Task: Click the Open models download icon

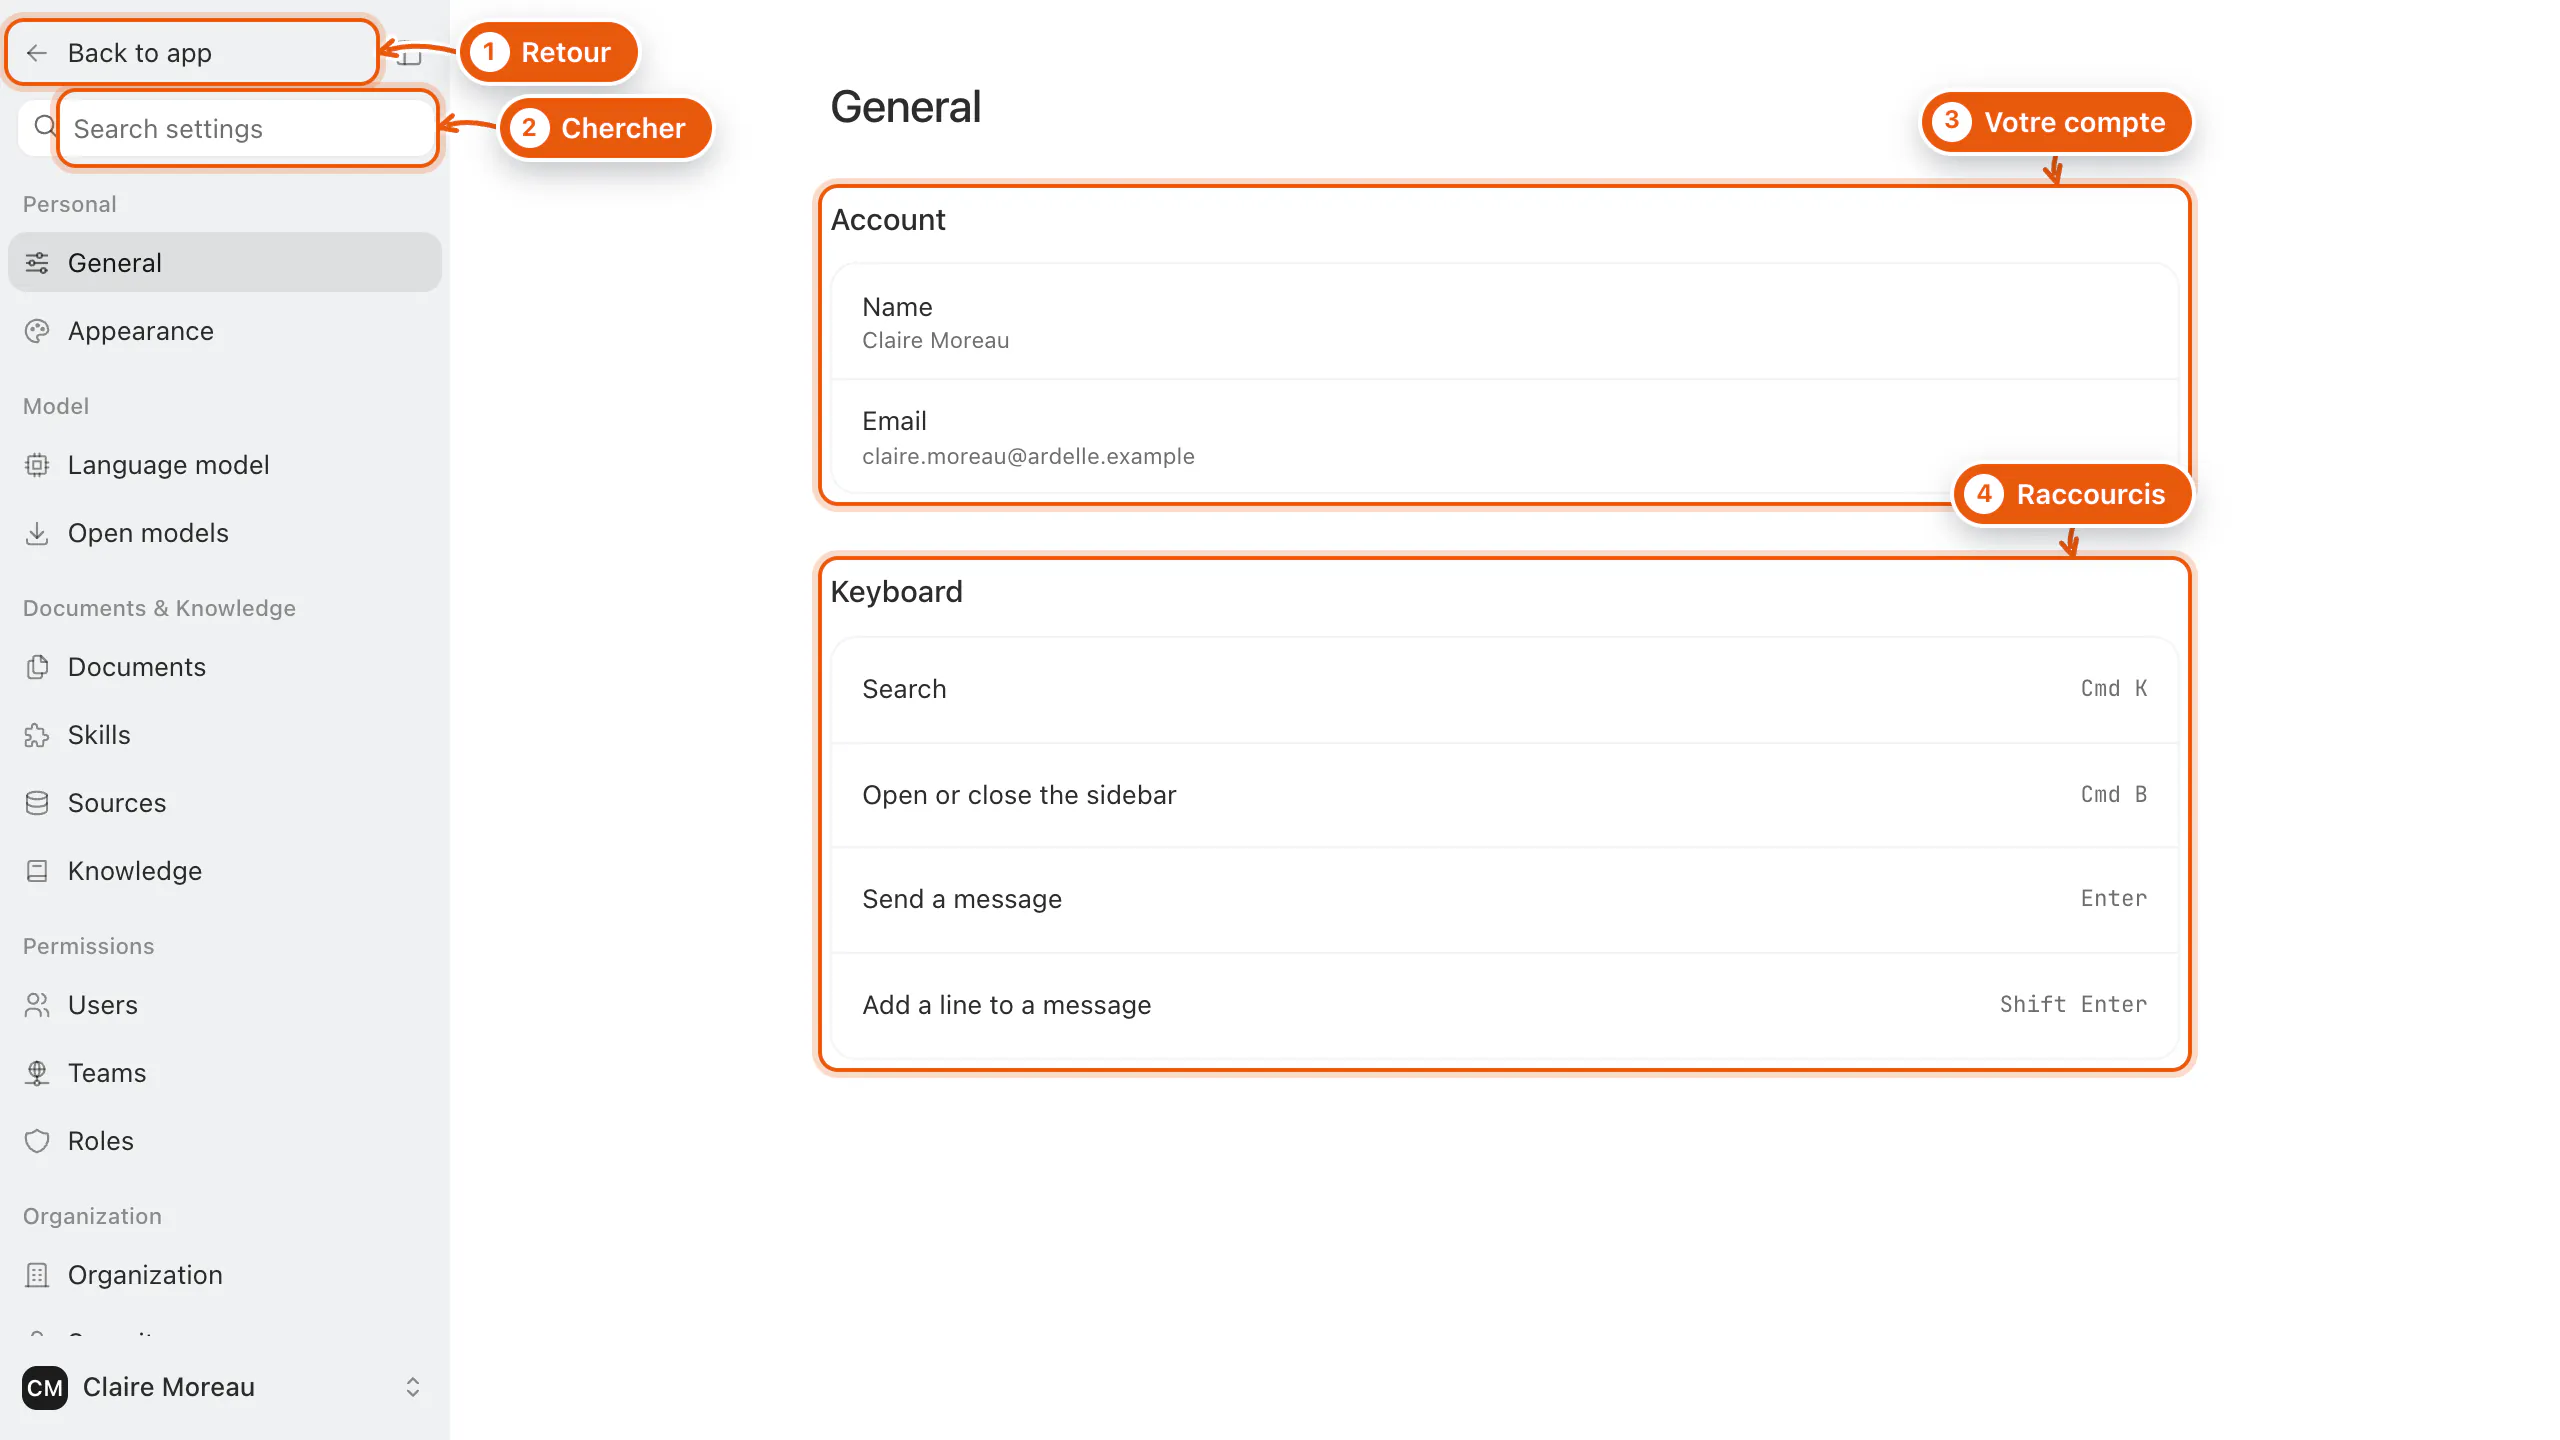Action: 37,533
